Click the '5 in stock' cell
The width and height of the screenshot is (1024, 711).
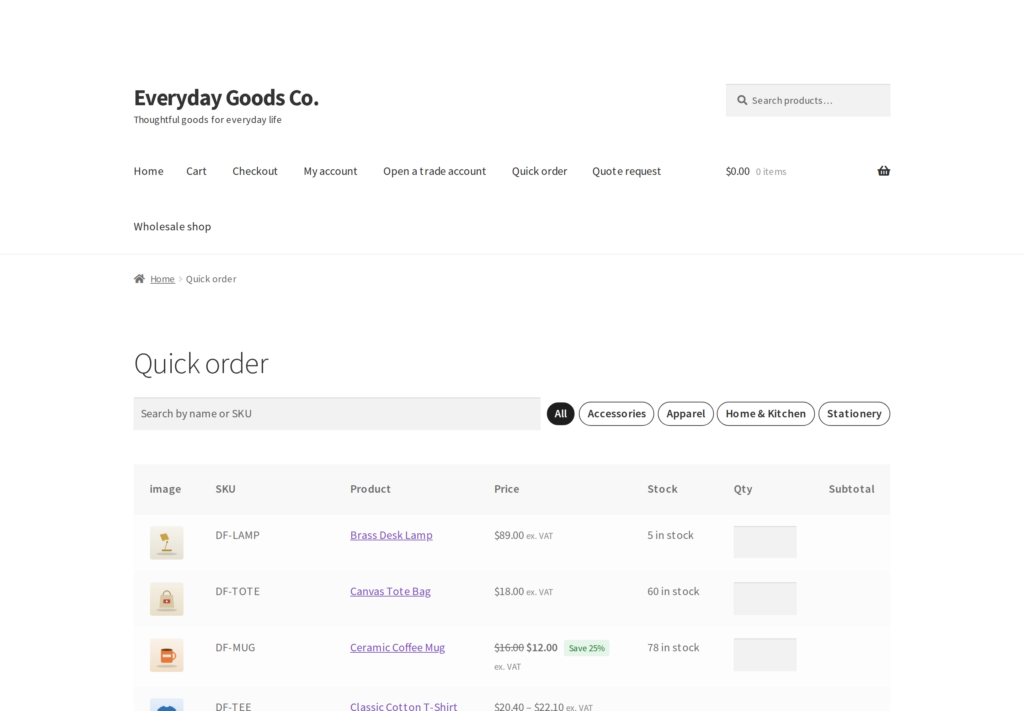point(670,535)
